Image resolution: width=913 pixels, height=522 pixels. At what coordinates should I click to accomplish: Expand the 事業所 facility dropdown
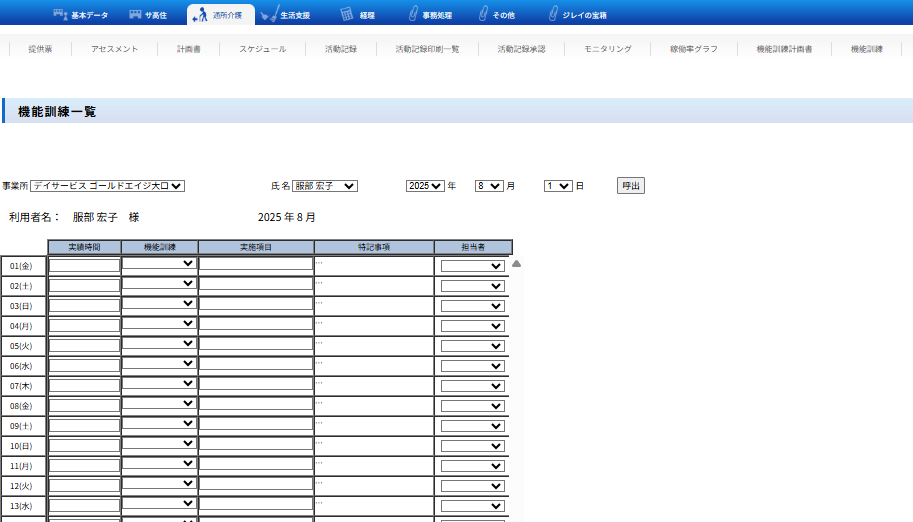108,186
